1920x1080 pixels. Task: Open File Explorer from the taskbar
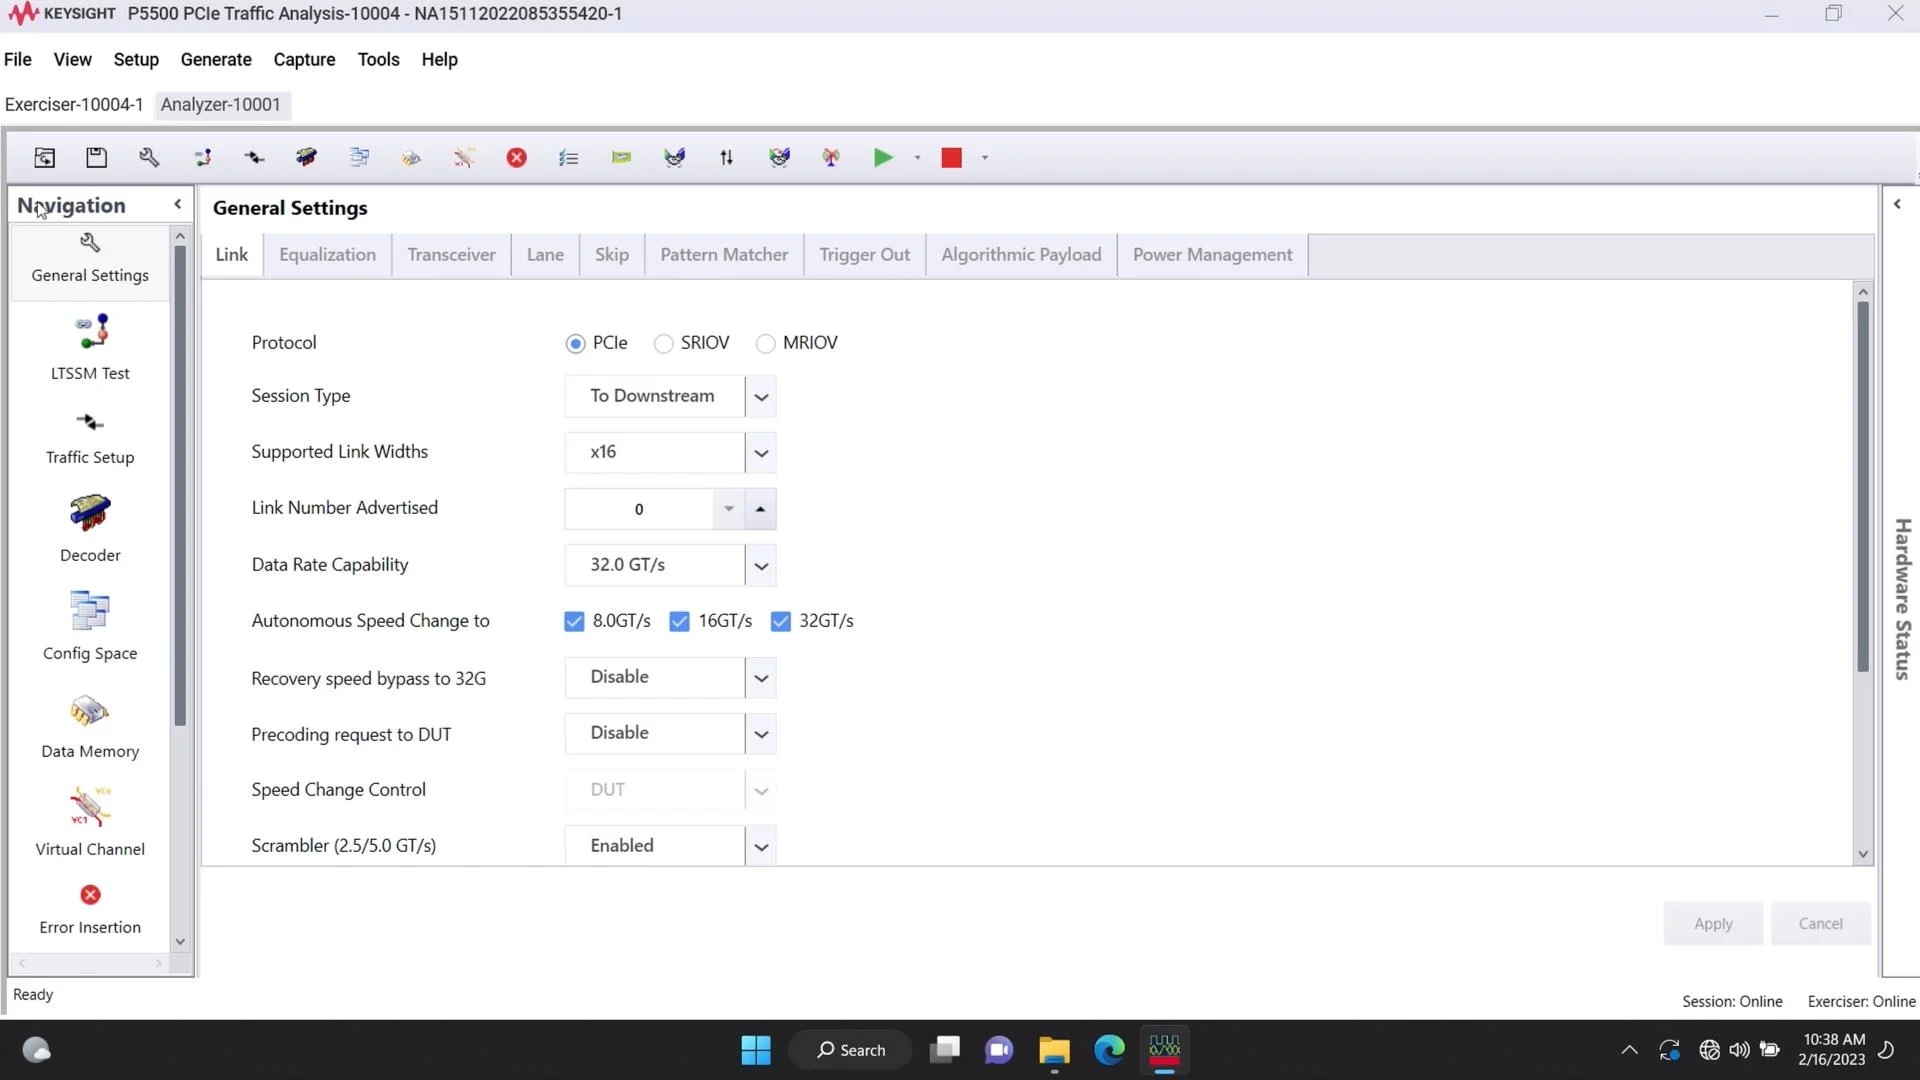[1054, 1050]
